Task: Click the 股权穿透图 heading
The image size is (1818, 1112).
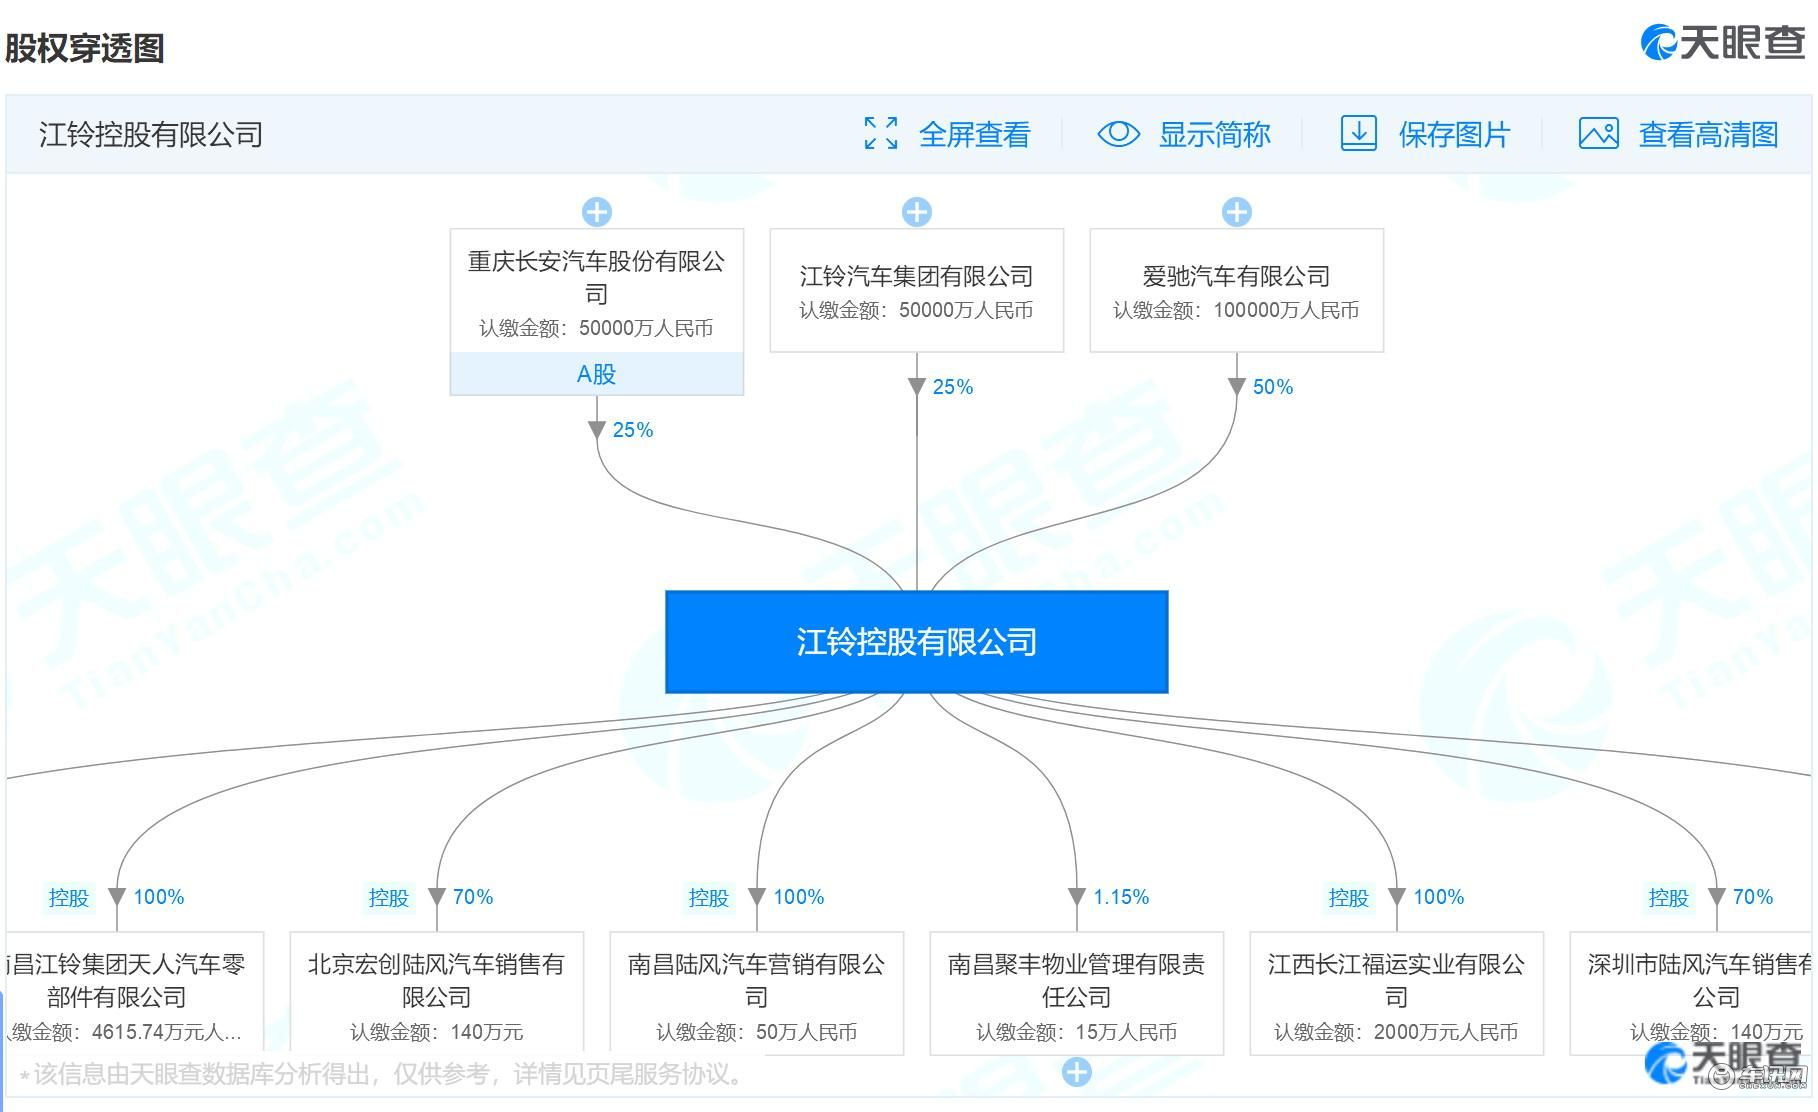Action: pyautogui.click(x=85, y=48)
